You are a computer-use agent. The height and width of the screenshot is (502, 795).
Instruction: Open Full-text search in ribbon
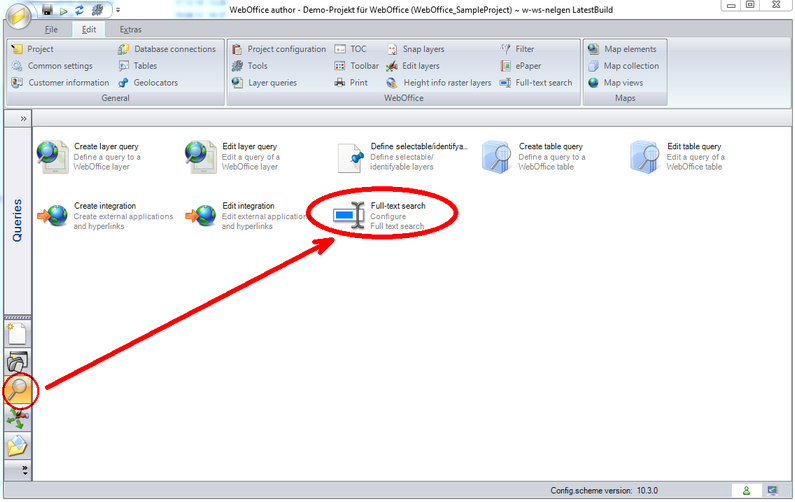click(536, 83)
